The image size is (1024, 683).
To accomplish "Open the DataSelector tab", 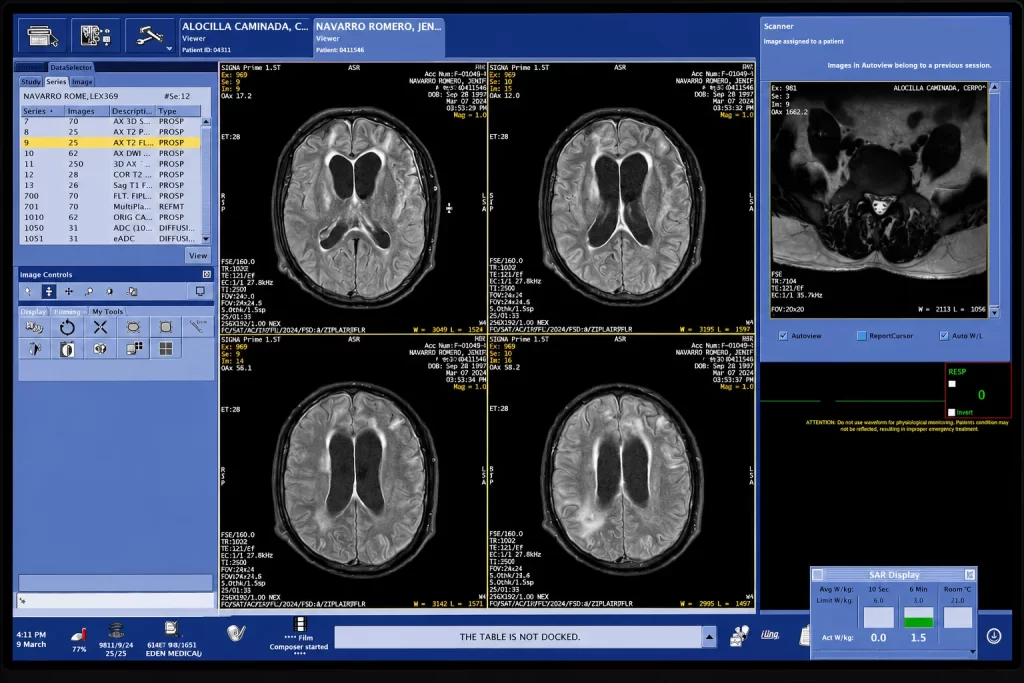I will tap(71, 67).
